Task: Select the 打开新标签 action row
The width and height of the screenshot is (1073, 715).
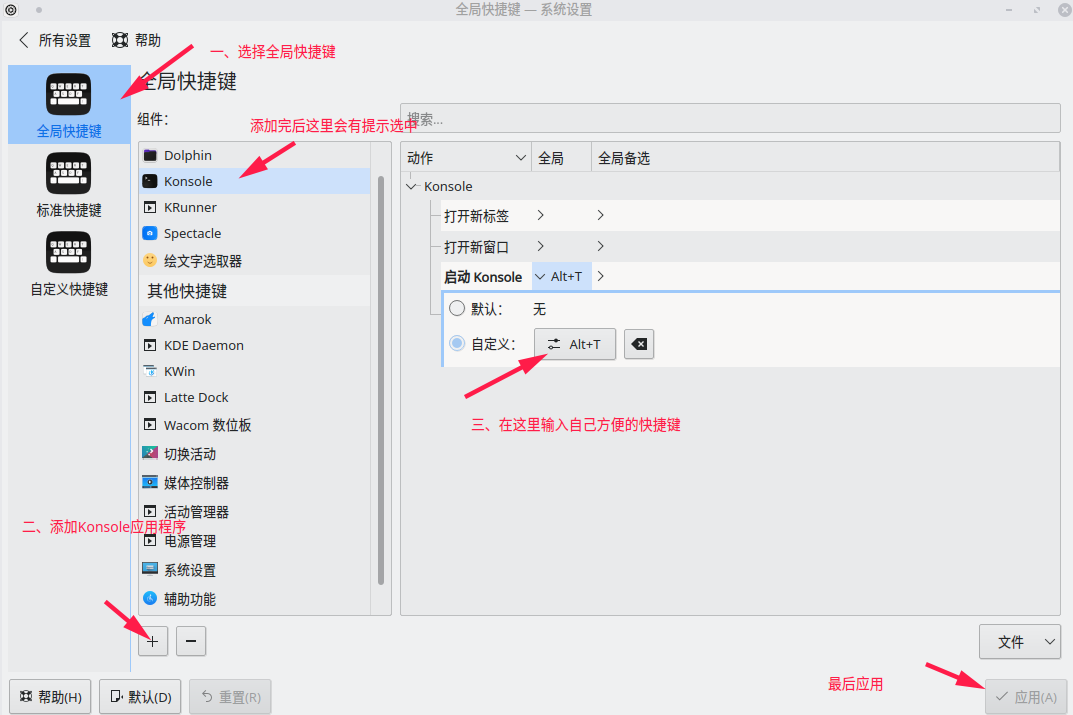Action: point(751,216)
